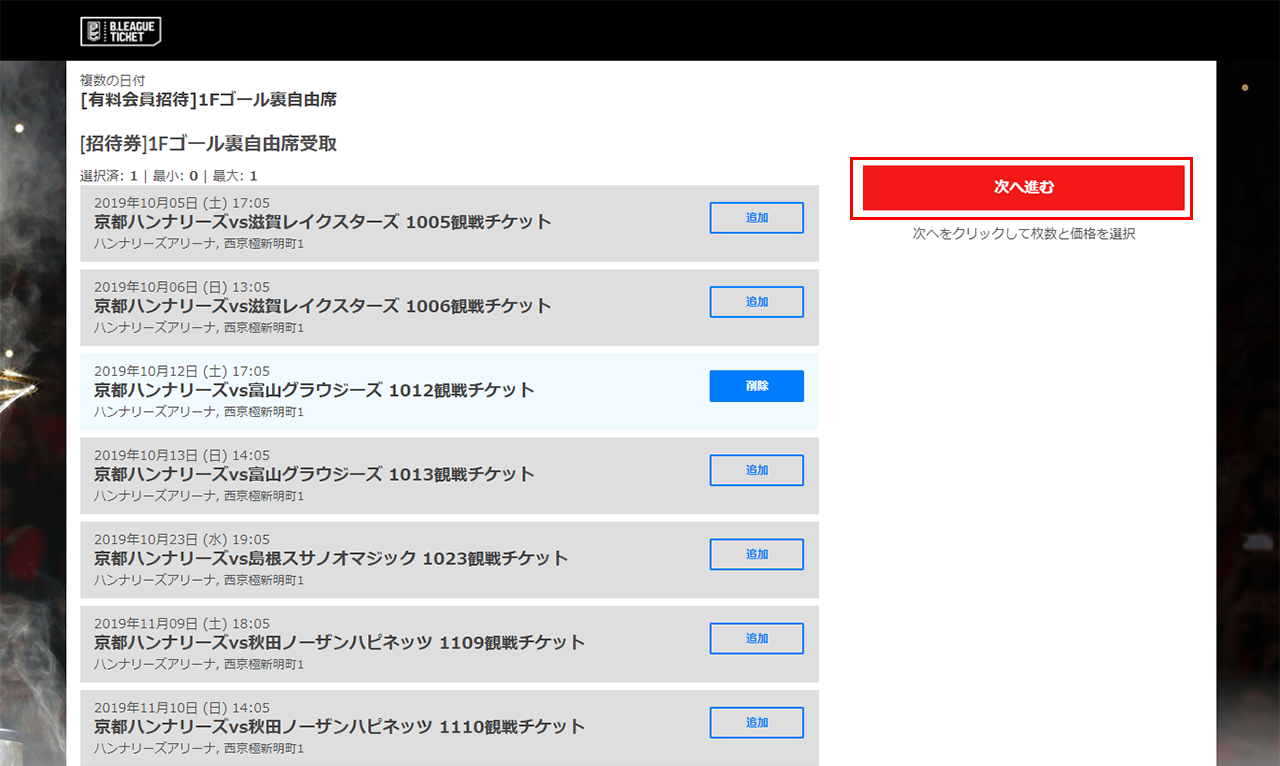Screen dimensions: 1280x766
Task: Click the 複数の日付 label
Action: [113, 79]
